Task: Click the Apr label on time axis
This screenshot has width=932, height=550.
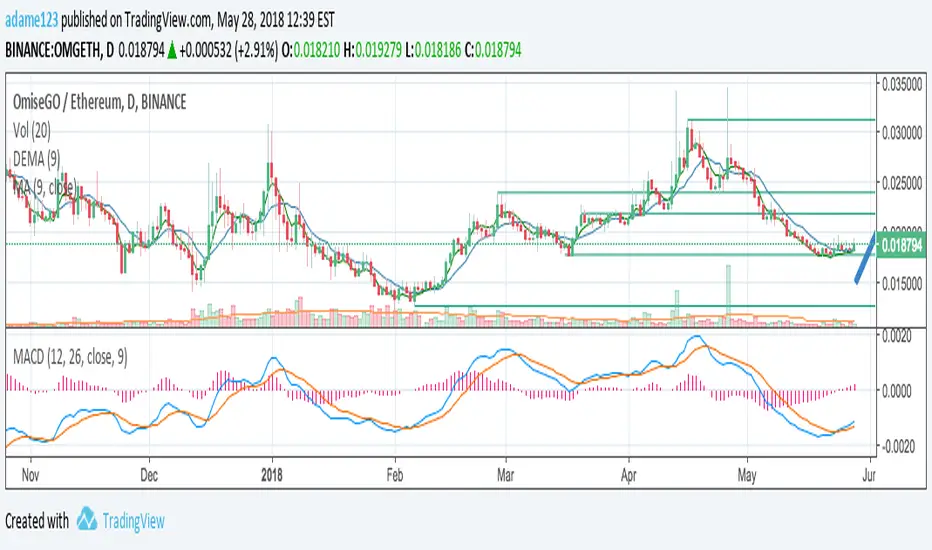Action: coord(628,475)
